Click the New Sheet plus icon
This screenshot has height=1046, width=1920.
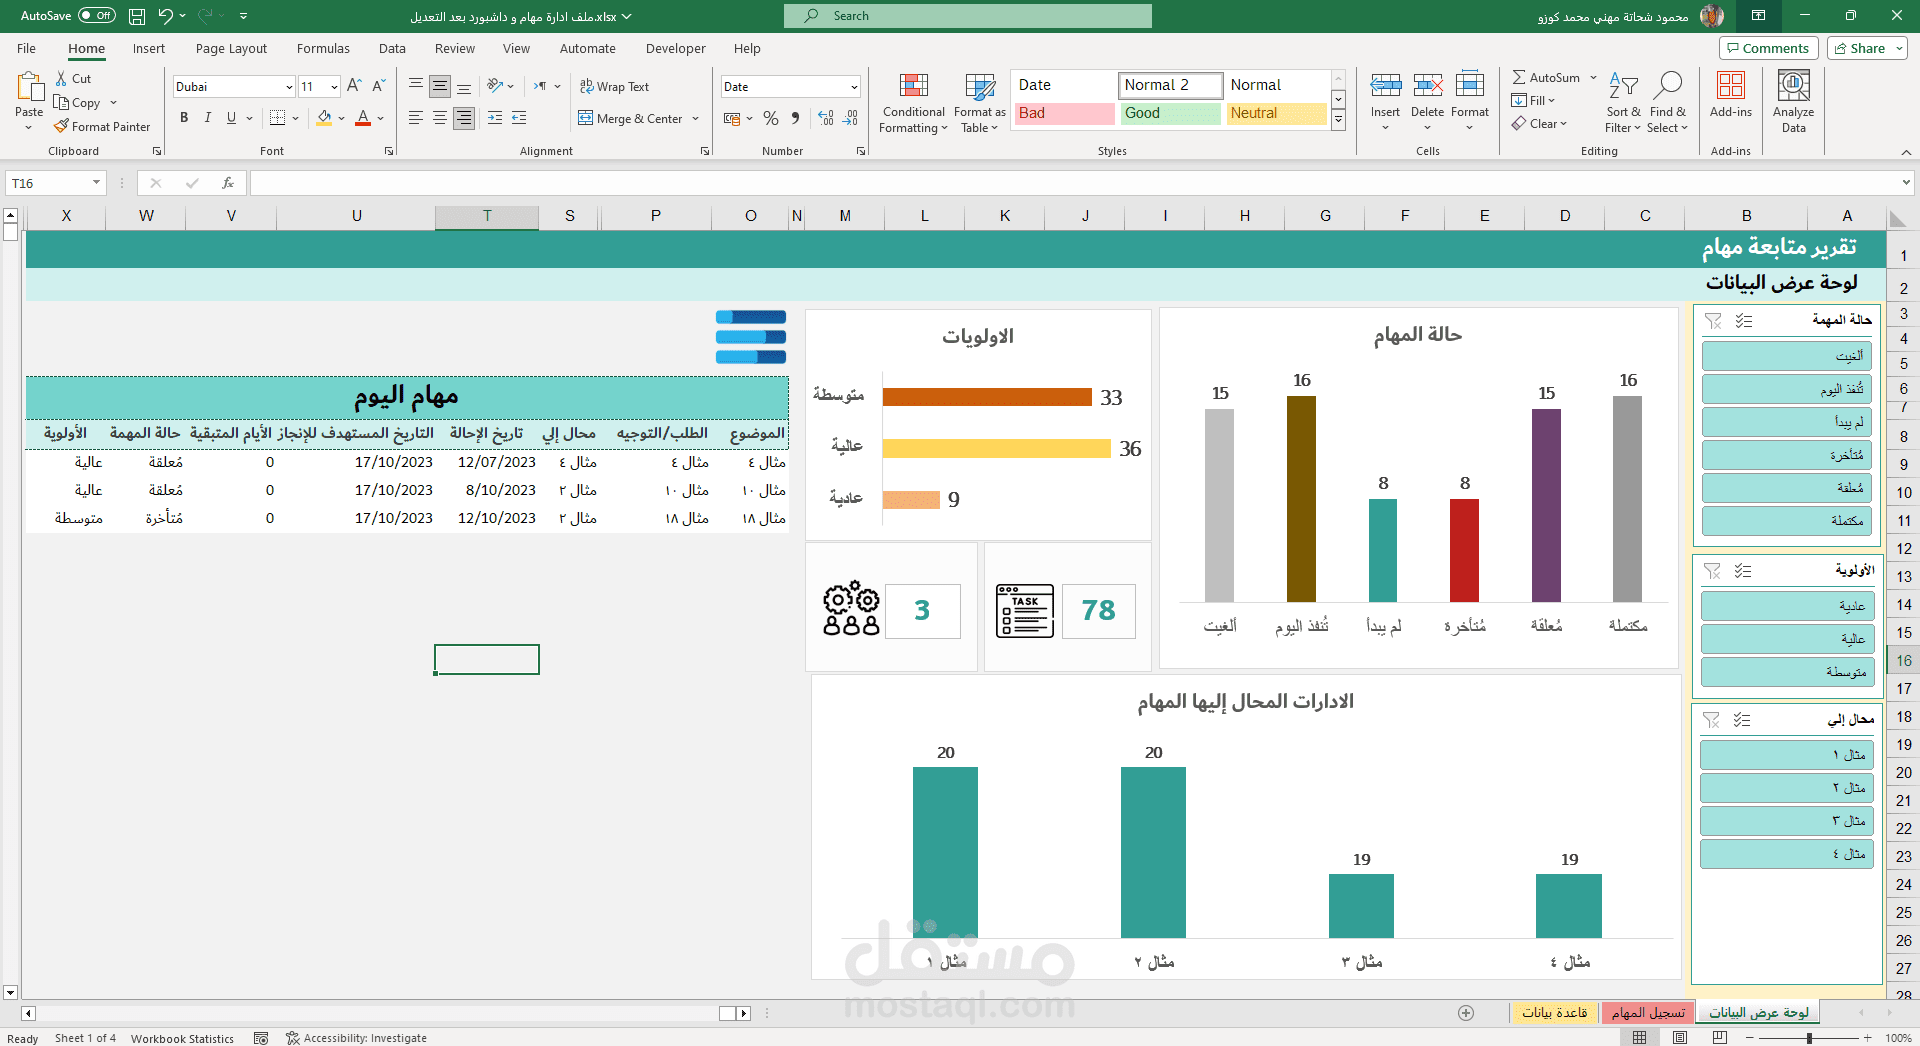(x=1466, y=1013)
